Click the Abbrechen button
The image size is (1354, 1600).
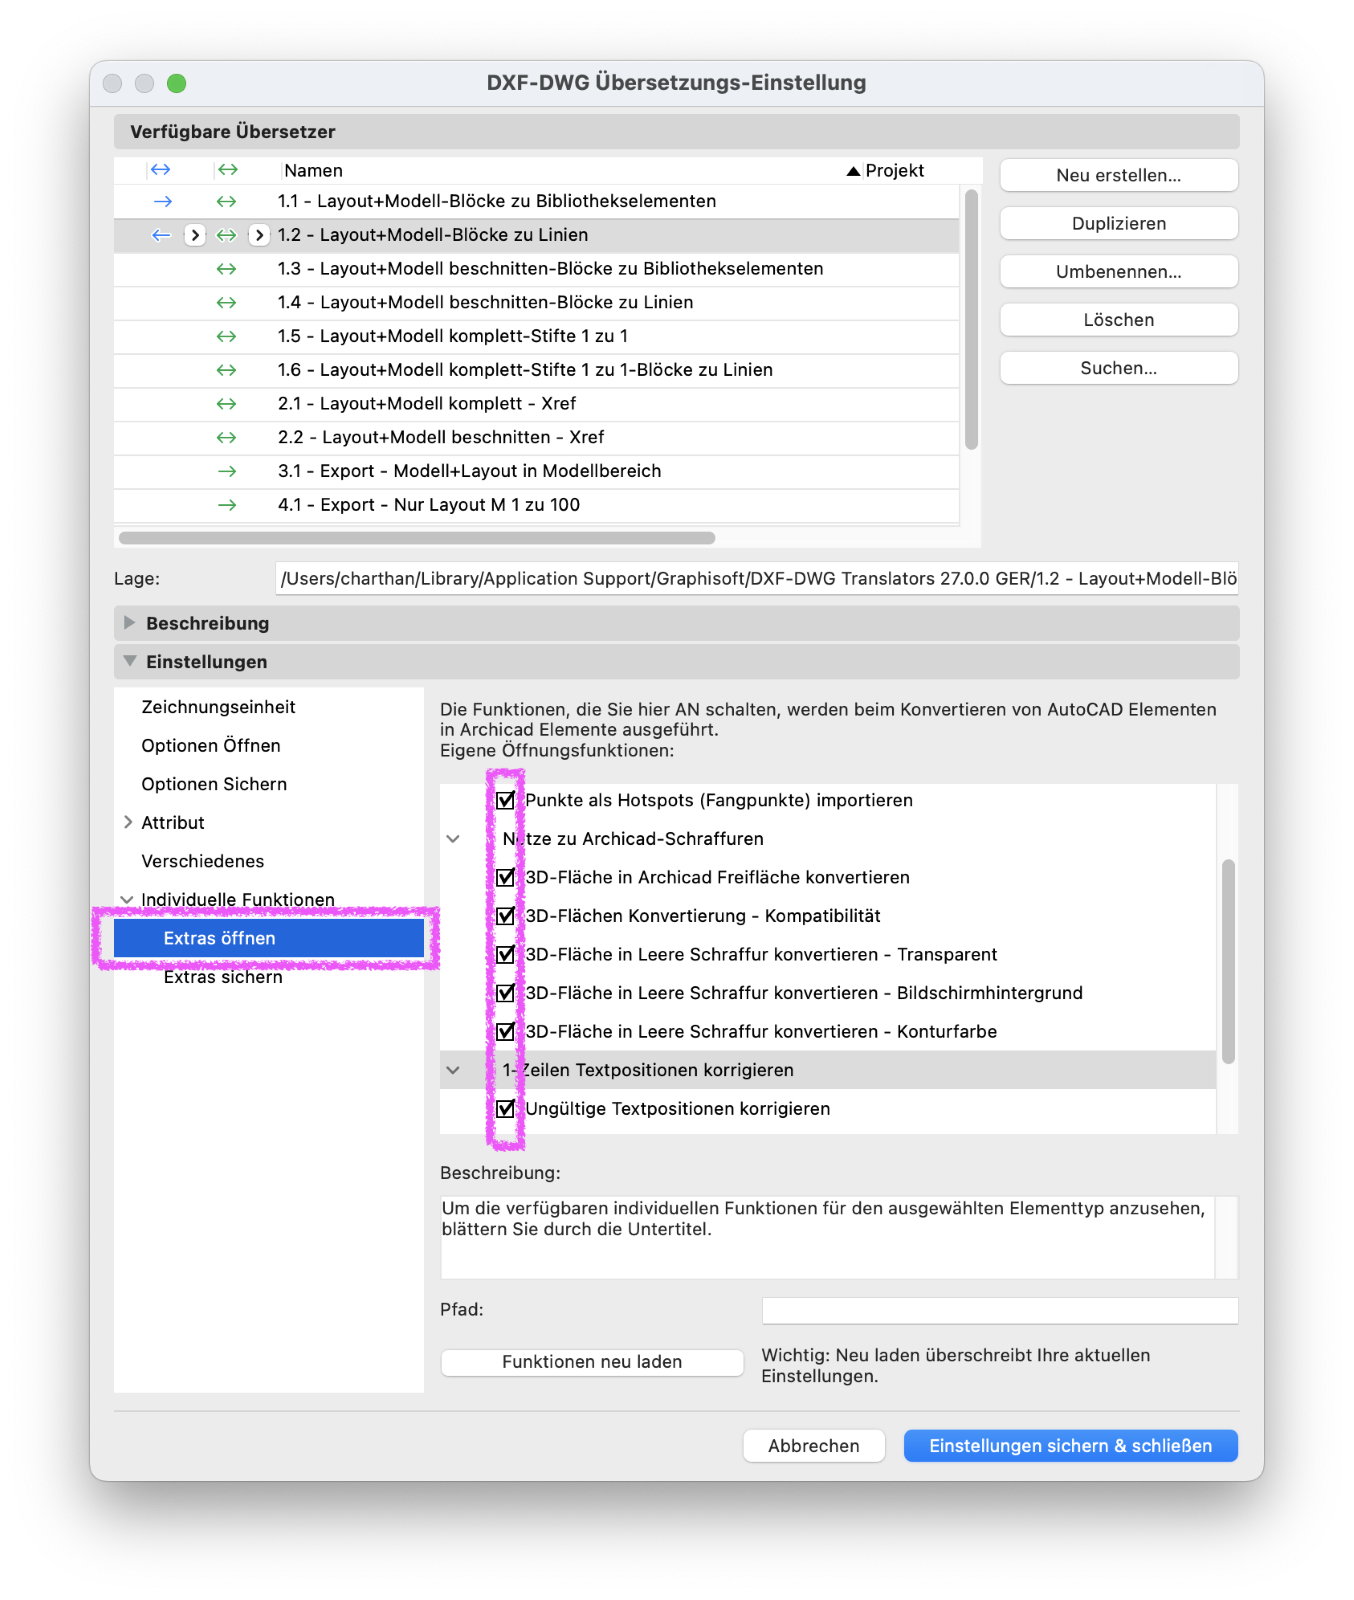pyautogui.click(x=814, y=1446)
